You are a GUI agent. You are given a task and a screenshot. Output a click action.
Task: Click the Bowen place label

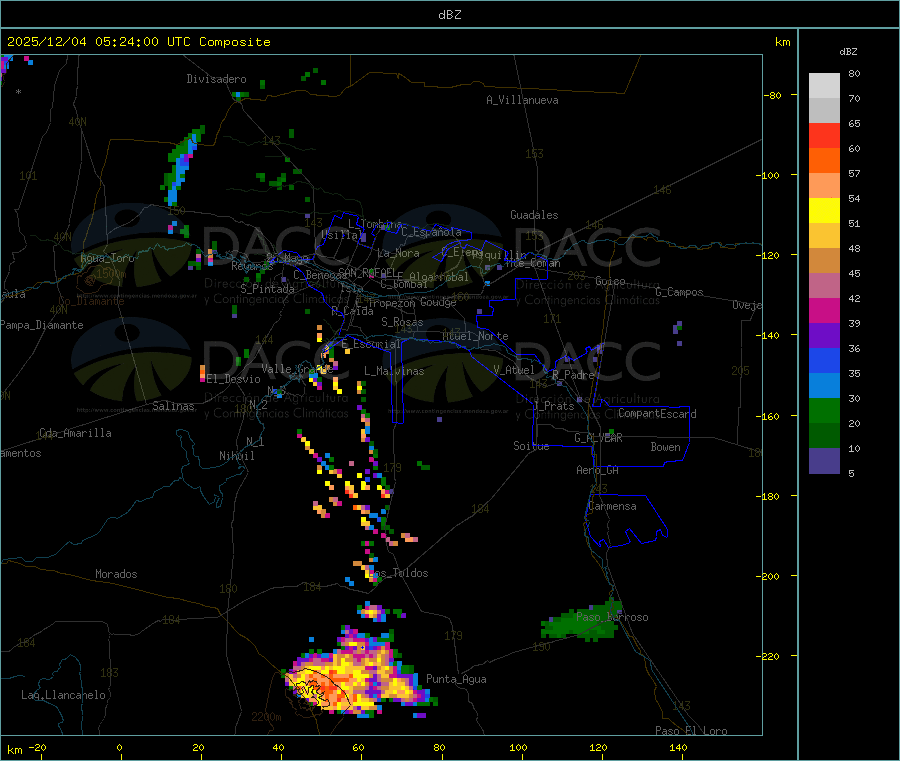[665, 447]
